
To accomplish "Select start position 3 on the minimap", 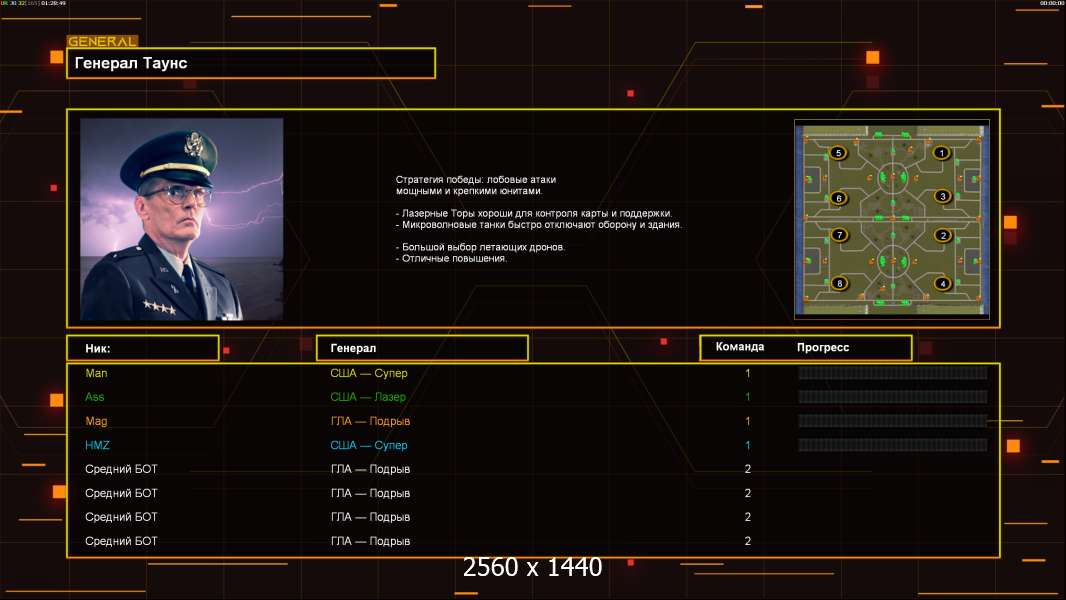I will (x=942, y=196).
